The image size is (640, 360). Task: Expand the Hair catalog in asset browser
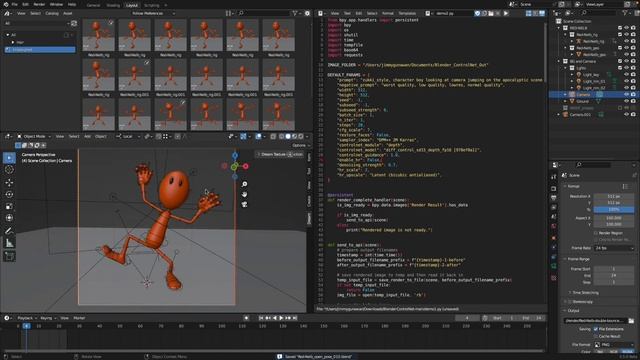(x=13, y=42)
